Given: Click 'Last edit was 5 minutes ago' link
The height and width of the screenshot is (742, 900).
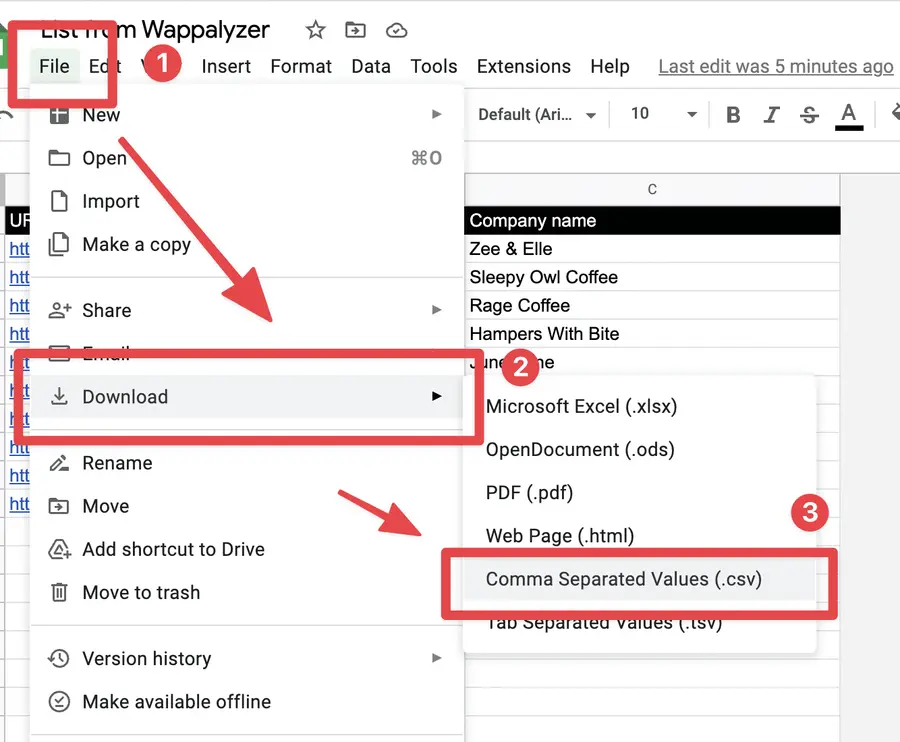Looking at the screenshot, I should [x=775, y=67].
